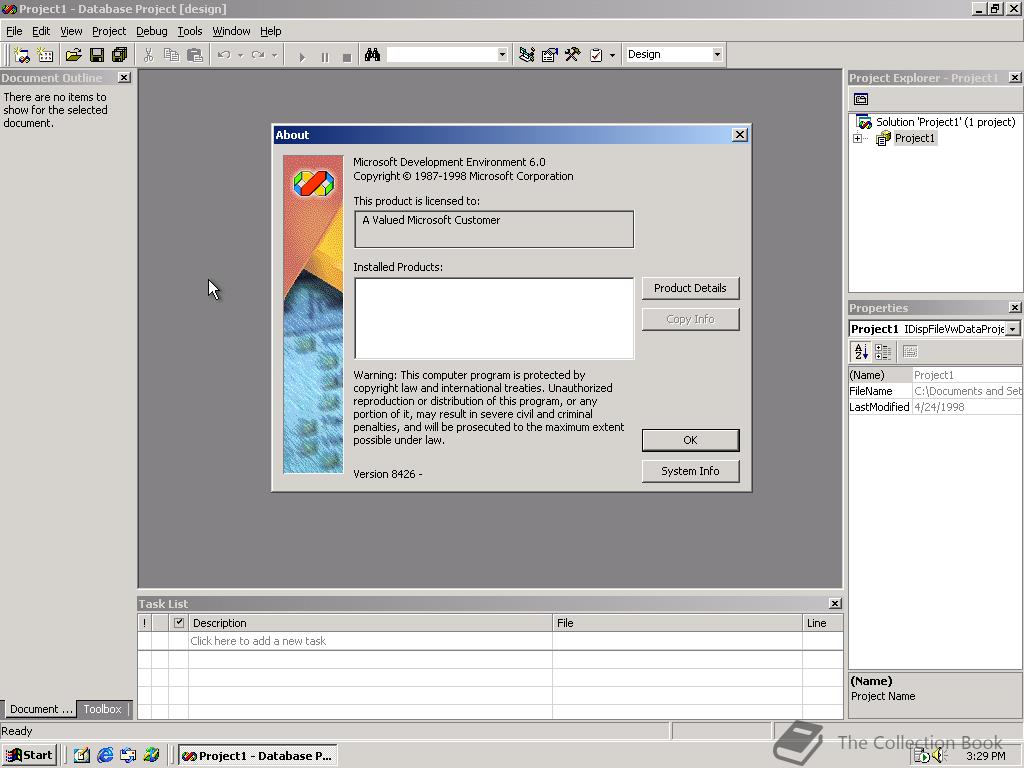Image resolution: width=1024 pixels, height=768 pixels.
Task: Open the Find text combo box dropdown
Action: (502, 55)
